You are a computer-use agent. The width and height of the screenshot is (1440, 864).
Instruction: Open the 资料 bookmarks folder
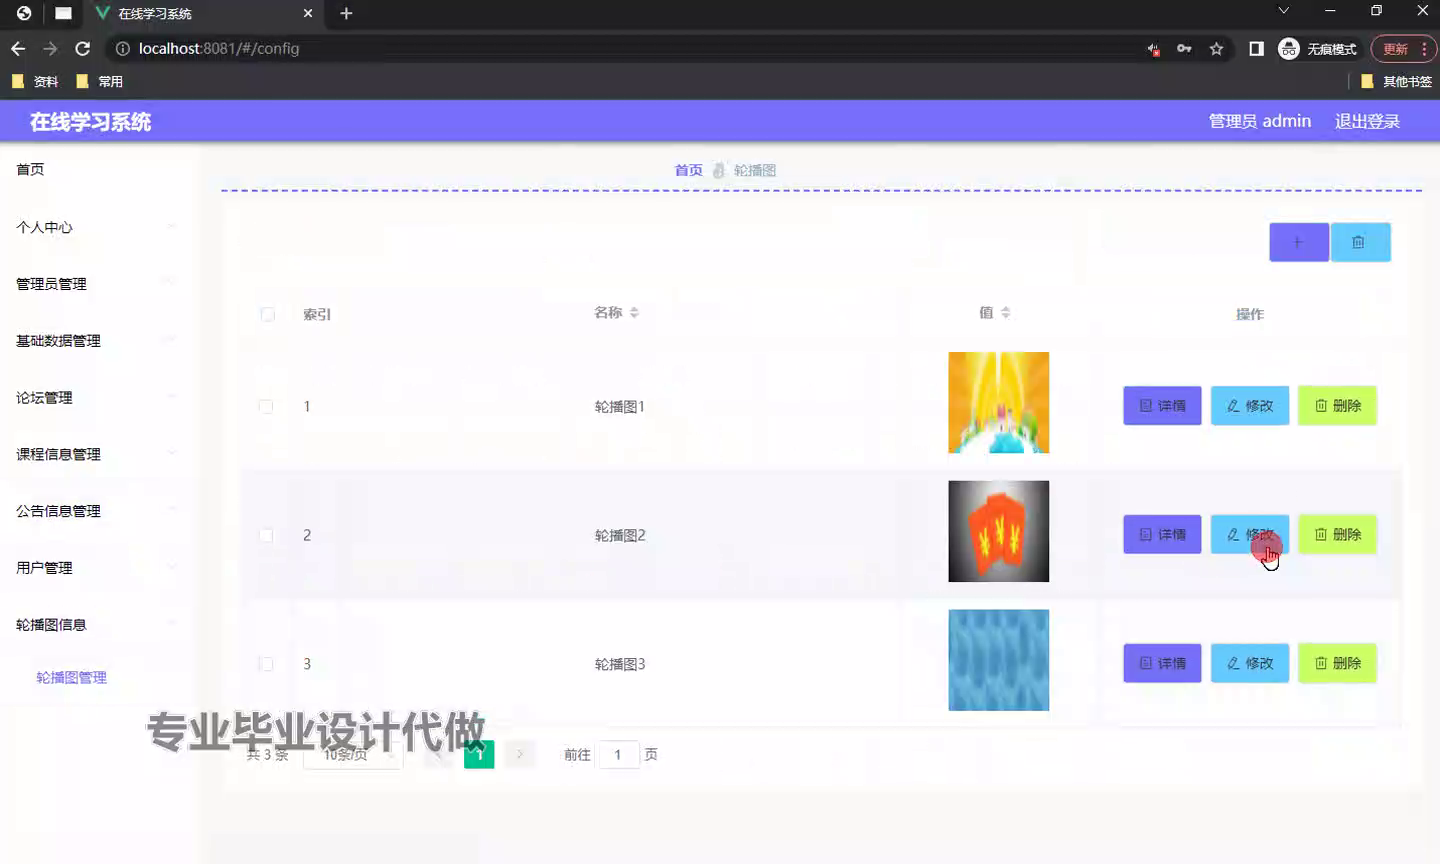(x=36, y=81)
